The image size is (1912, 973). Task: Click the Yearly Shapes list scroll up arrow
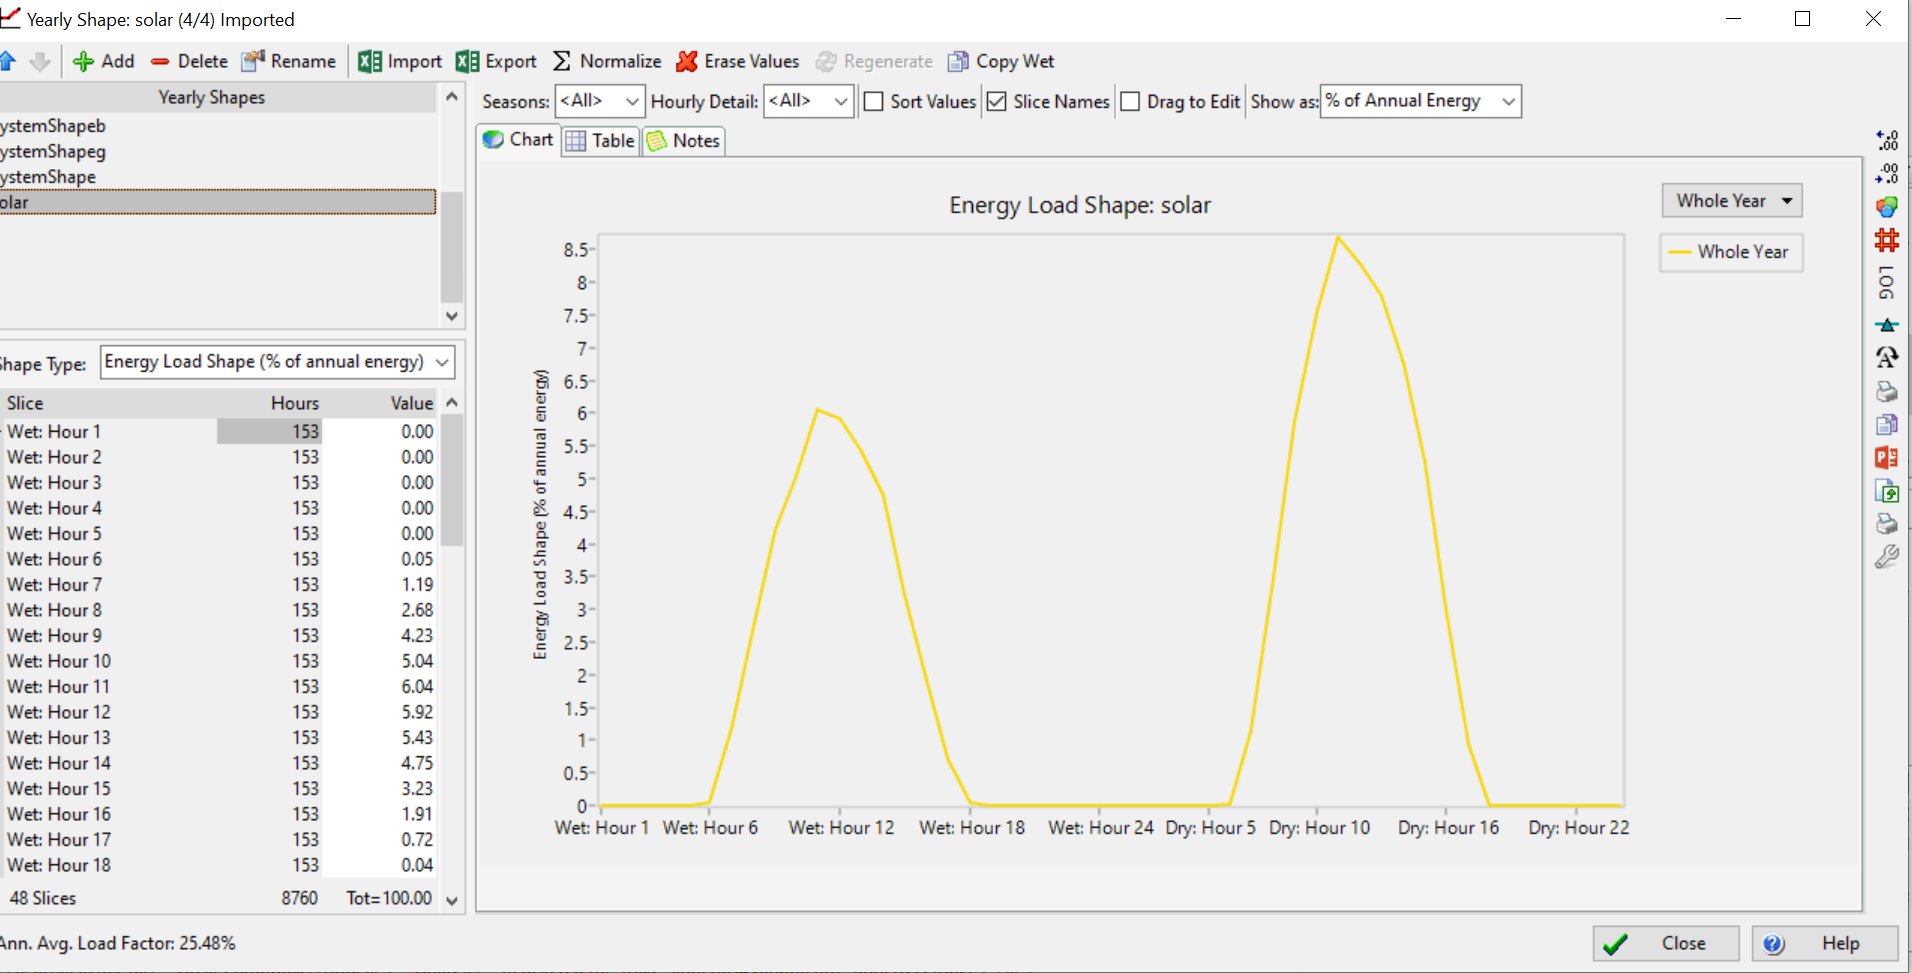coord(452,97)
